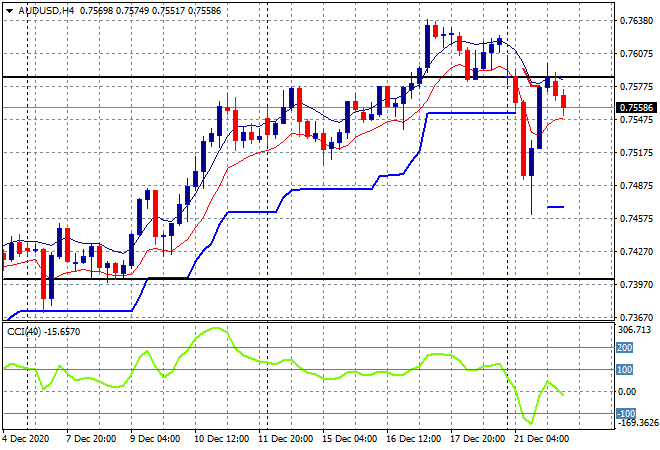This screenshot has width=660, height=450.
Task: Click the CCI 0.00 level label
Action: (627, 391)
